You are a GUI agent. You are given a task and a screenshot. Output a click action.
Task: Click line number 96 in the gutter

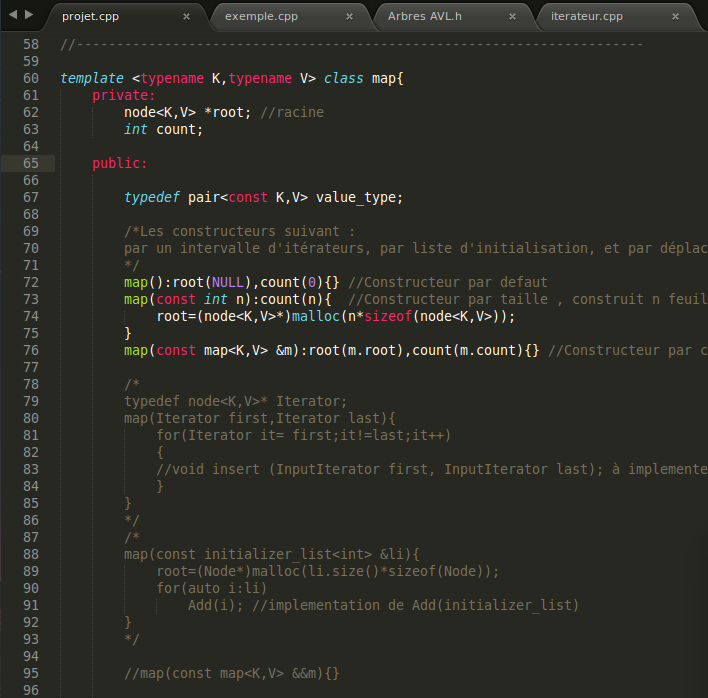point(30,691)
